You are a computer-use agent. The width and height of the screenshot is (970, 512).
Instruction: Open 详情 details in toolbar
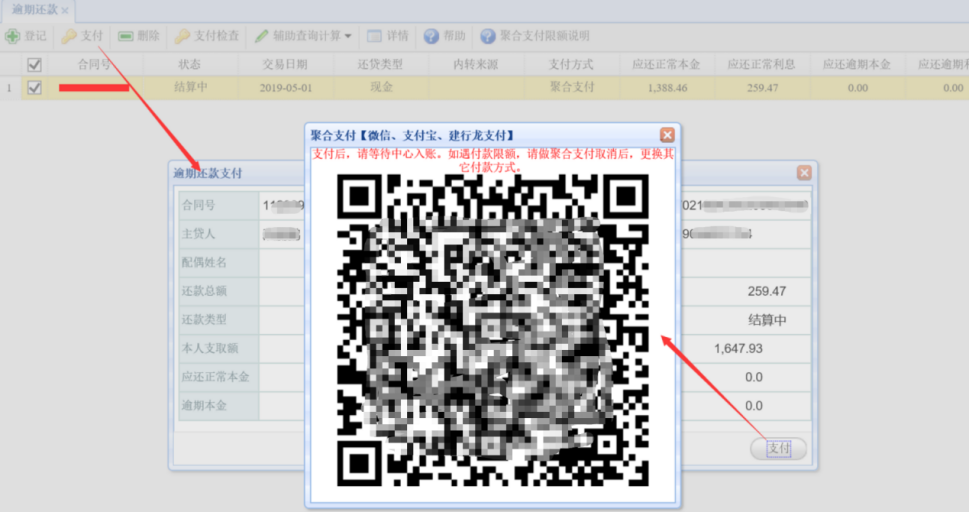point(388,36)
